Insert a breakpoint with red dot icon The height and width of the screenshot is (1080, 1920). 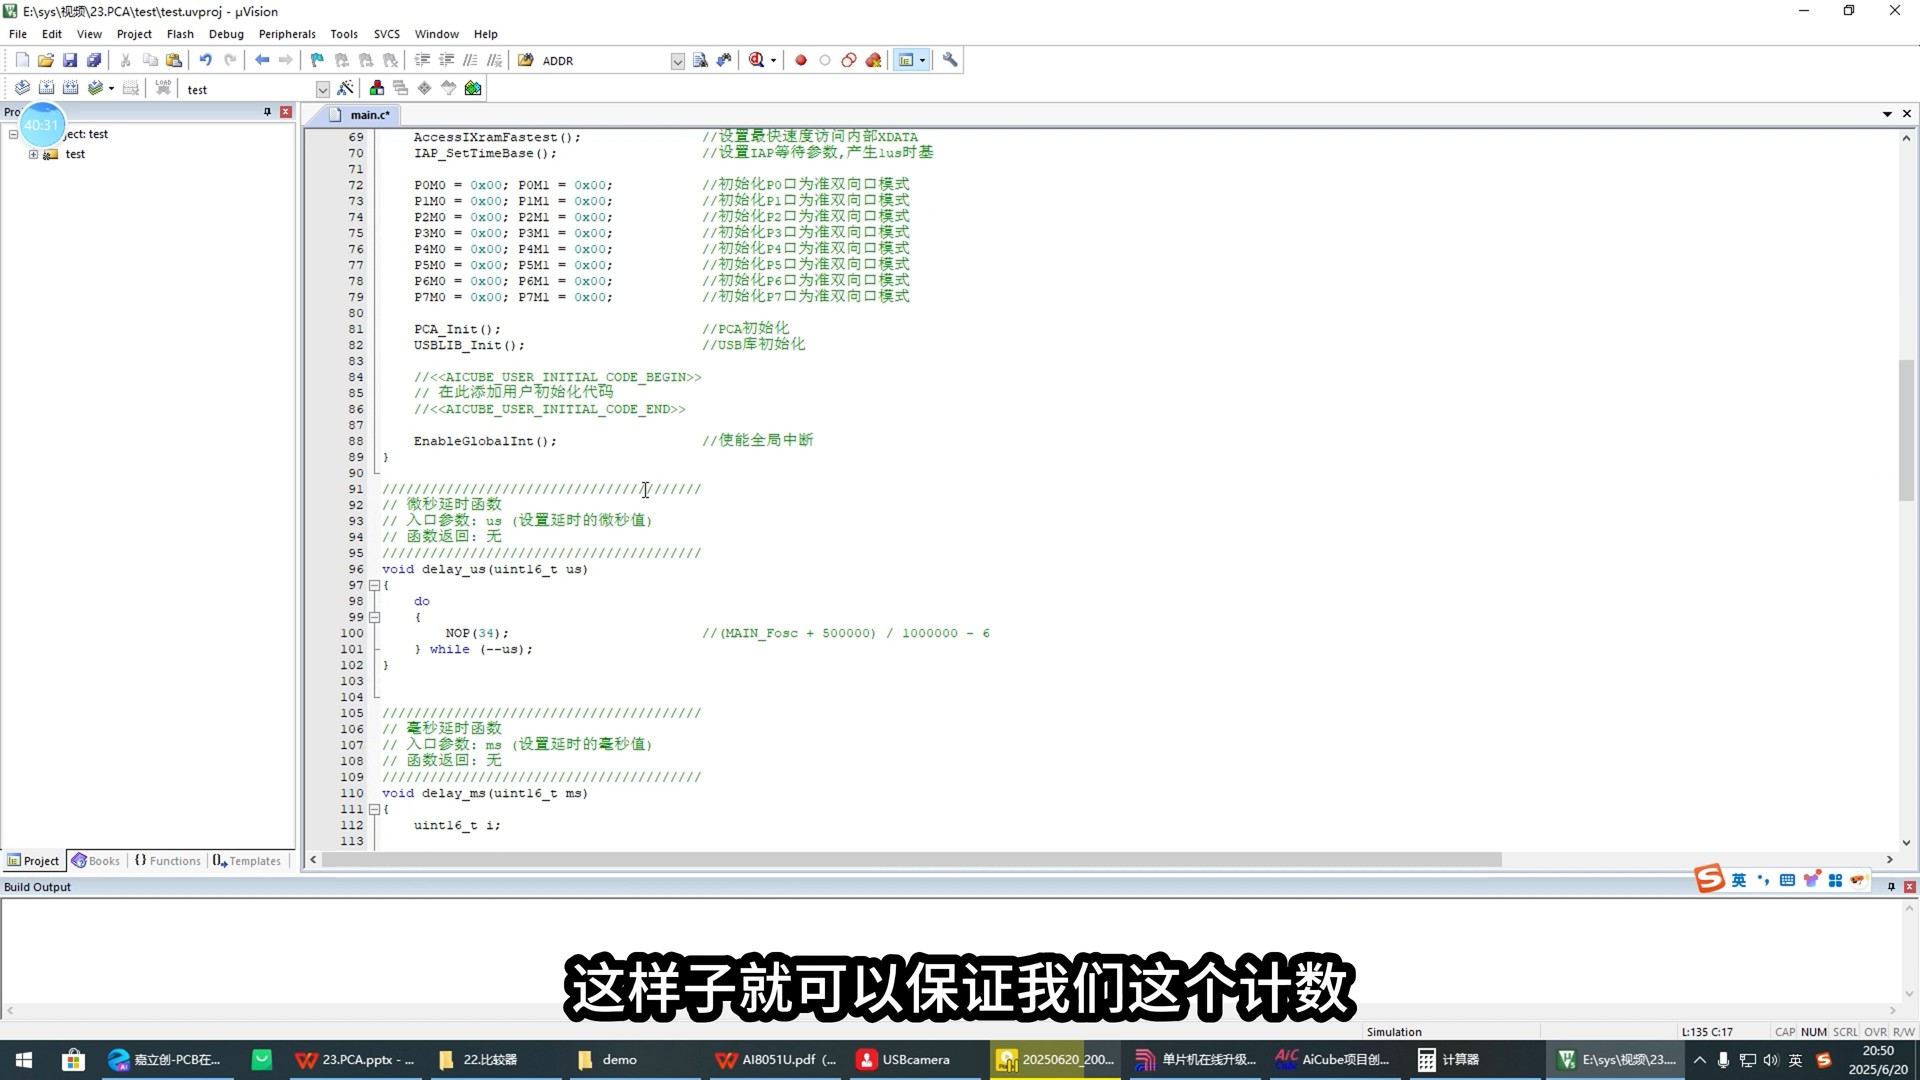coord(800,60)
